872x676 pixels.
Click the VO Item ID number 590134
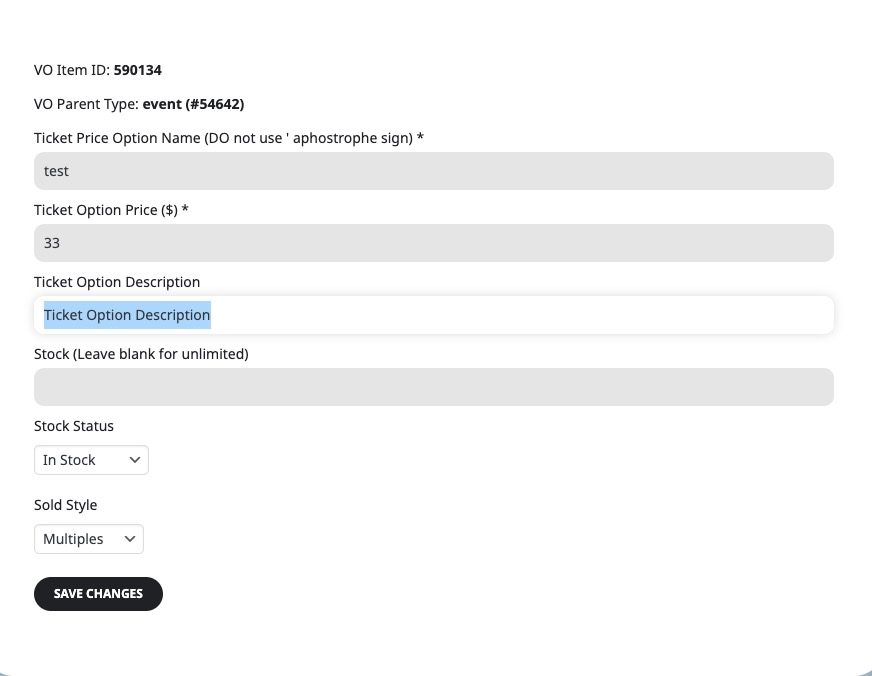coord(138,70)
